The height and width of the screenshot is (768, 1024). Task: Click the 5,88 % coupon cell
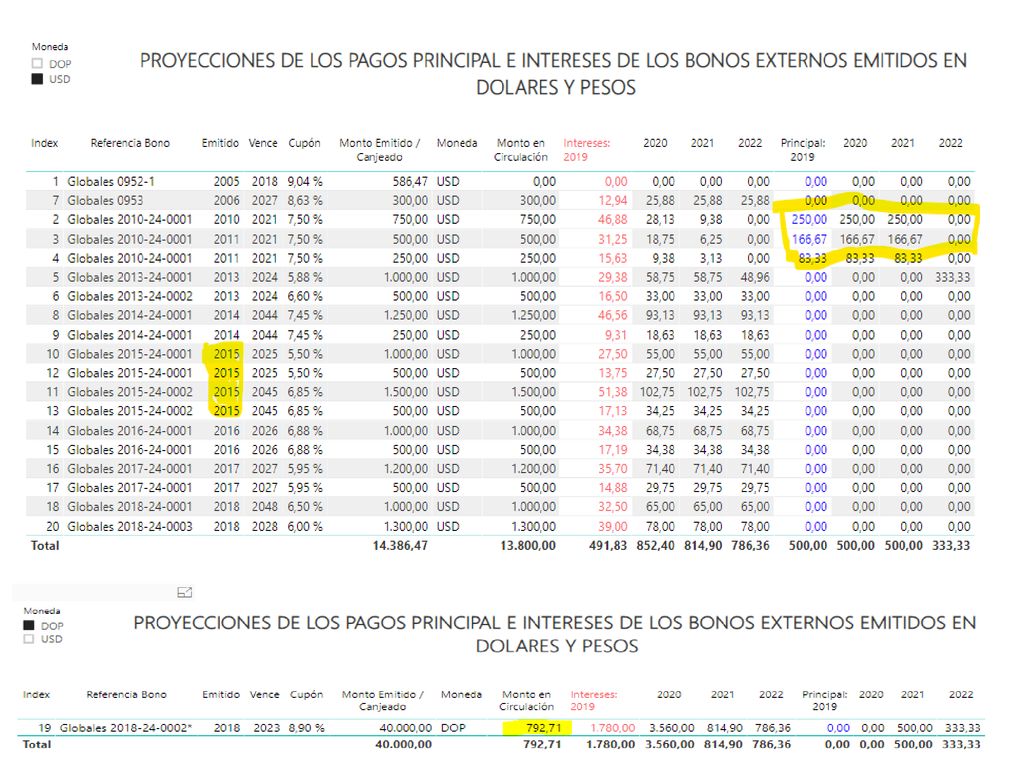(305, 278)
